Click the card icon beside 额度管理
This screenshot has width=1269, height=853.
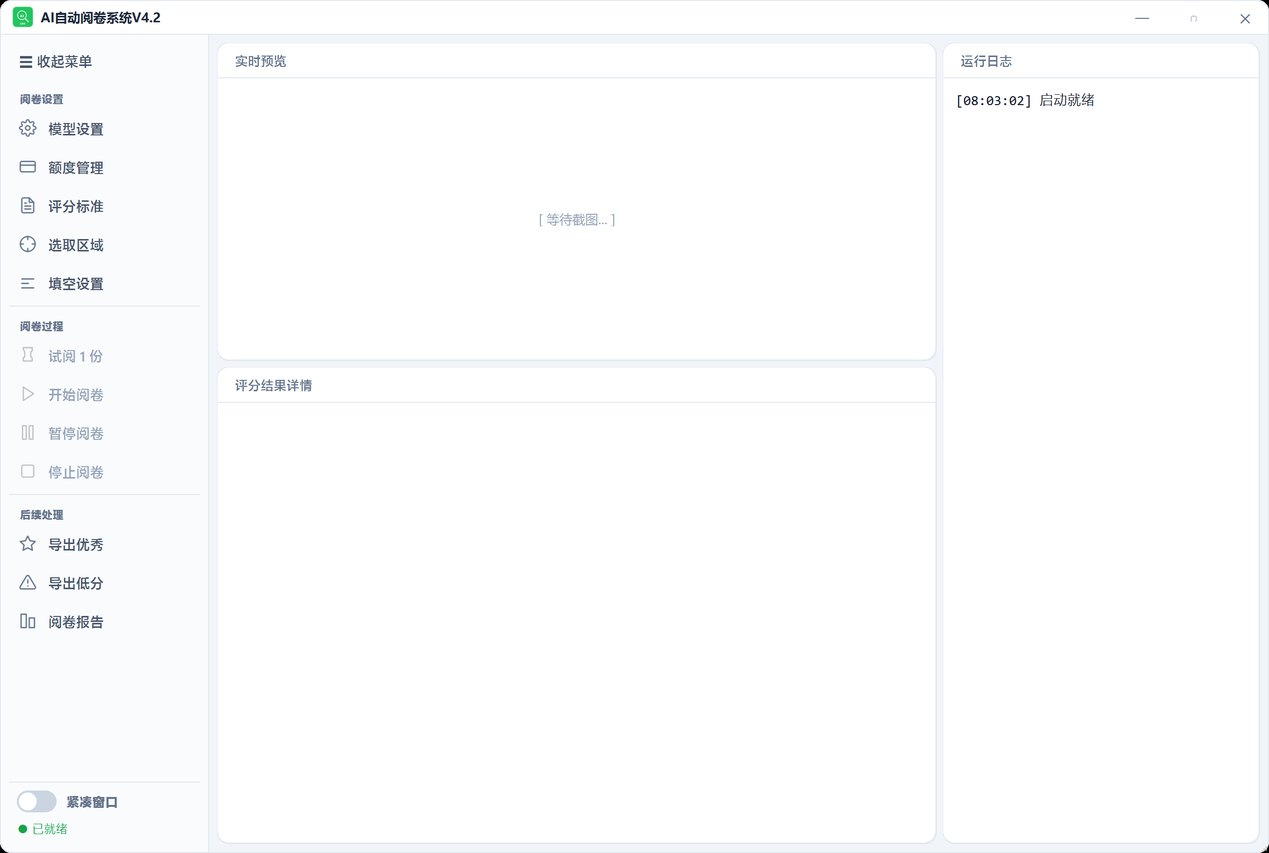point(28,167)
